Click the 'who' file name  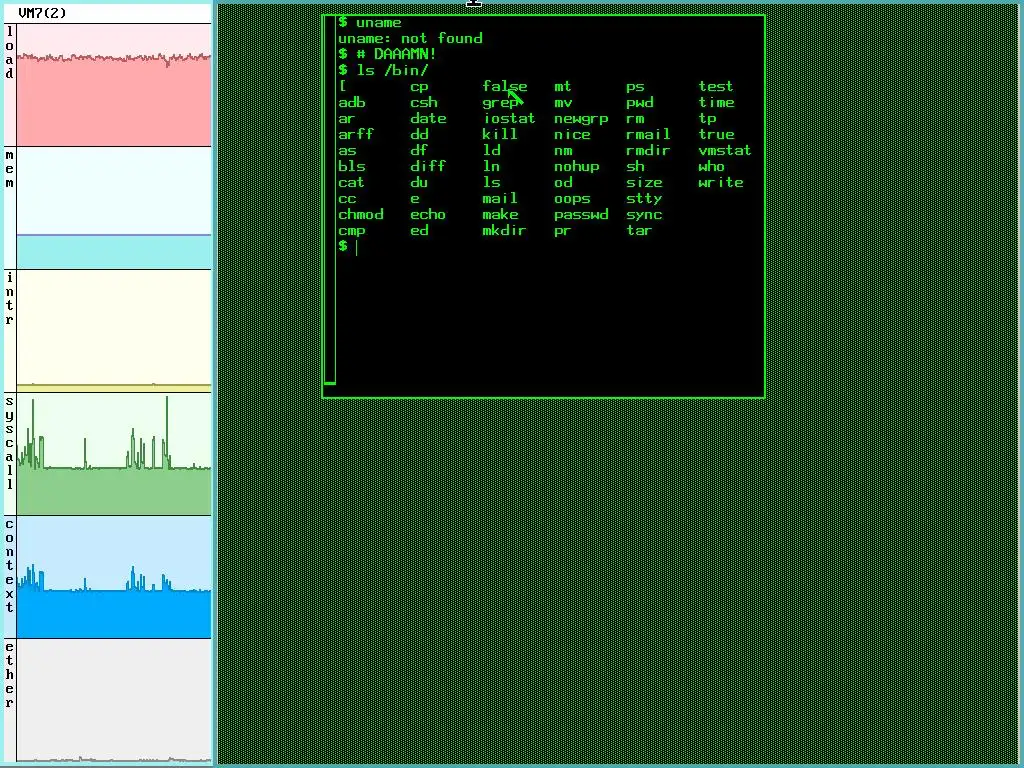point(711,167)
